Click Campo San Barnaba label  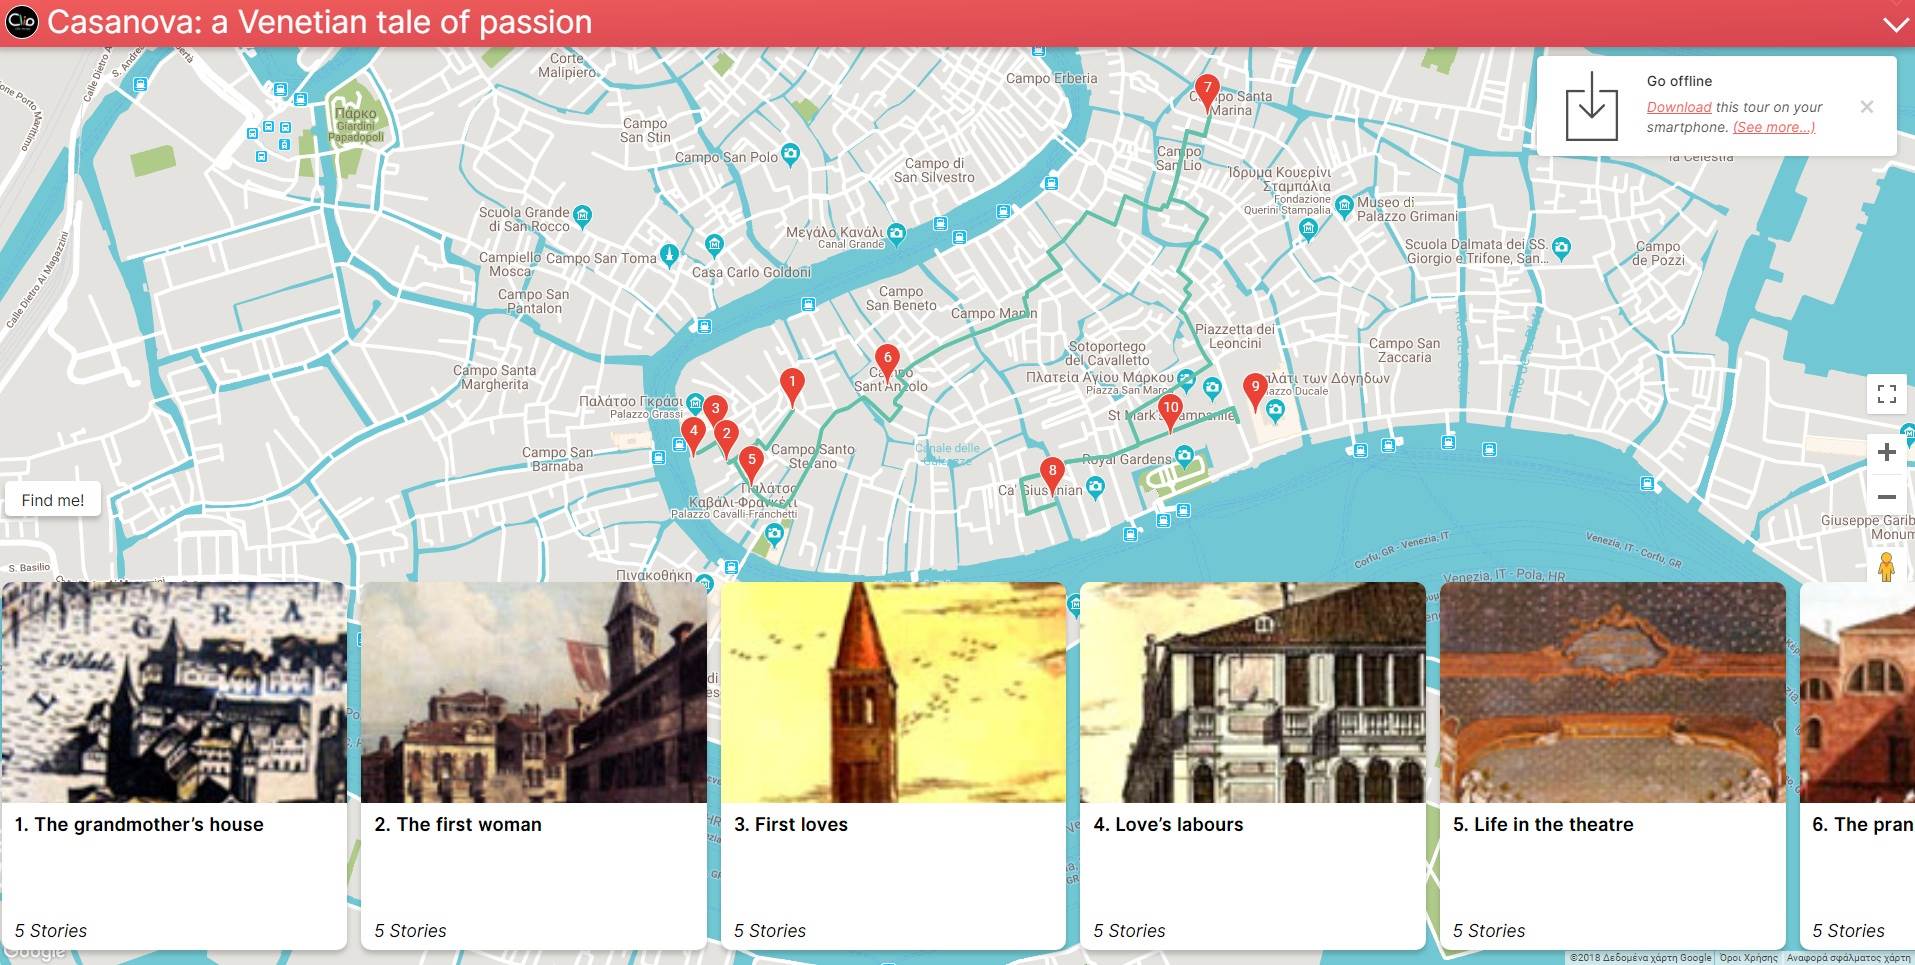(x=557, y=459)
